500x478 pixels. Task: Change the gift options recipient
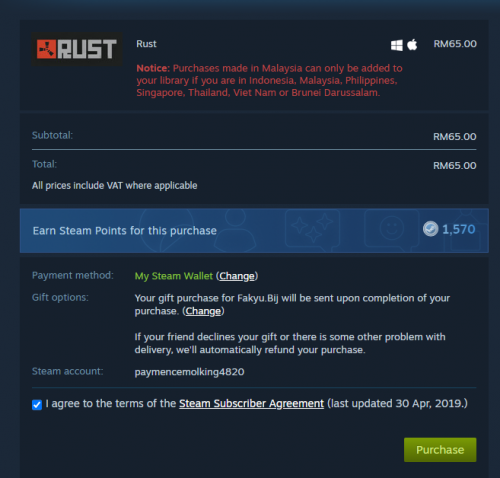pyautogui.click(x=203, y=311)
